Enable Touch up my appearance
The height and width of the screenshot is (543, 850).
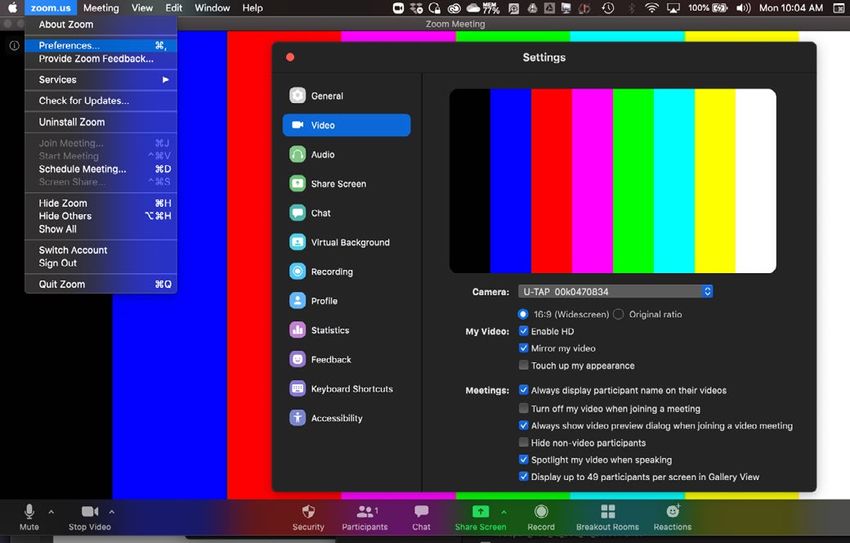pyautogui.click(x=524, y=365)
